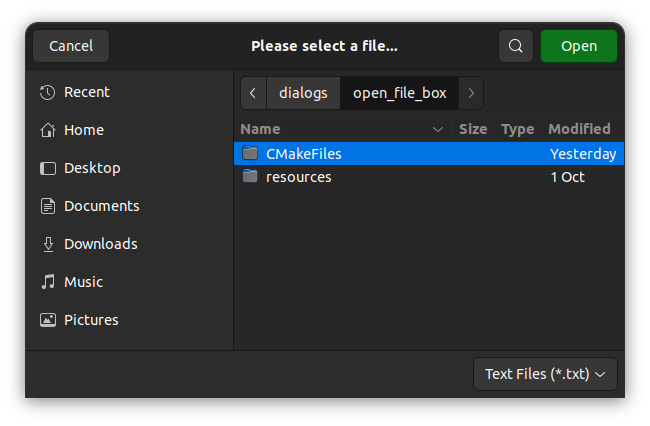Click path bar forward arrow

pos(471,93)
